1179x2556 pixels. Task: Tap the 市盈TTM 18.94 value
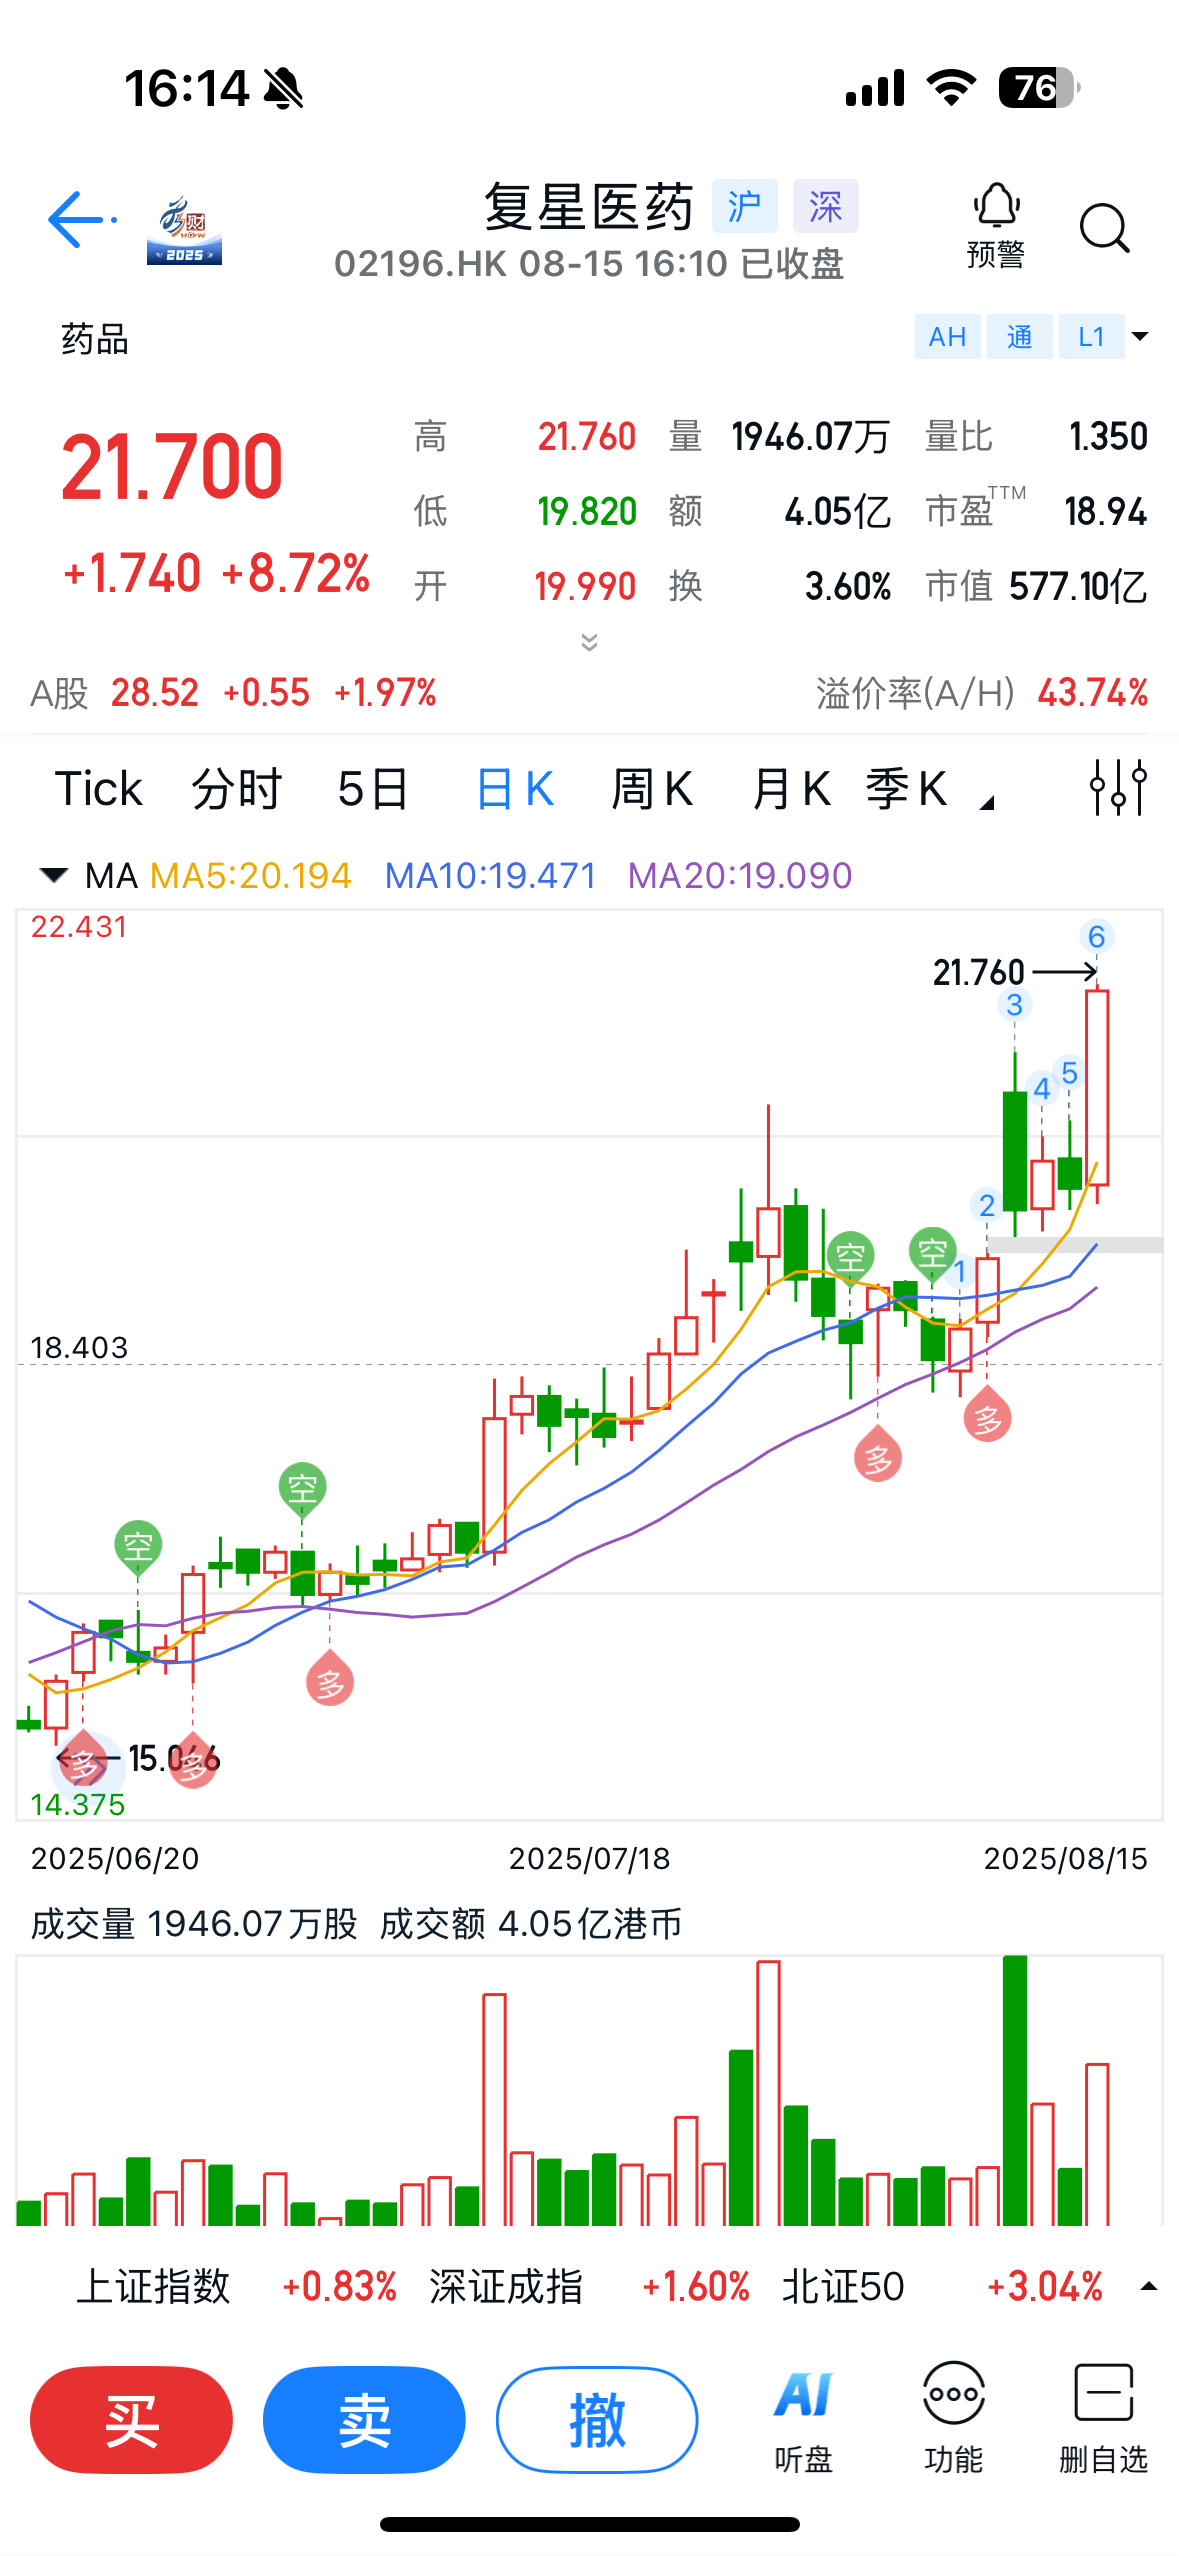tap(1036, 510)
